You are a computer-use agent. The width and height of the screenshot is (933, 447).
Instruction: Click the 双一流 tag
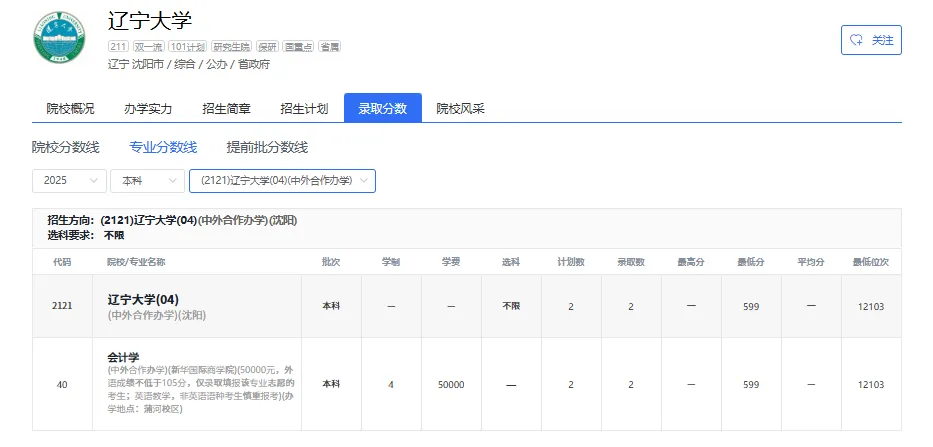pyautogui.click(x=149, y=46)
